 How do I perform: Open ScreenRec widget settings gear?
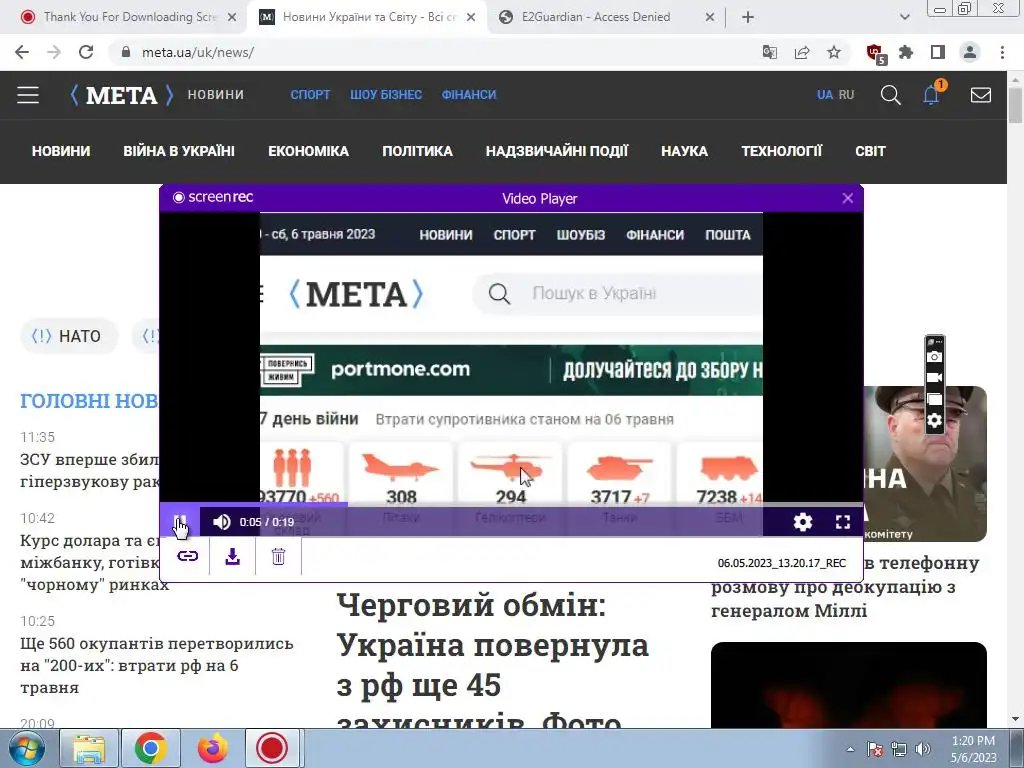(935, 421)
